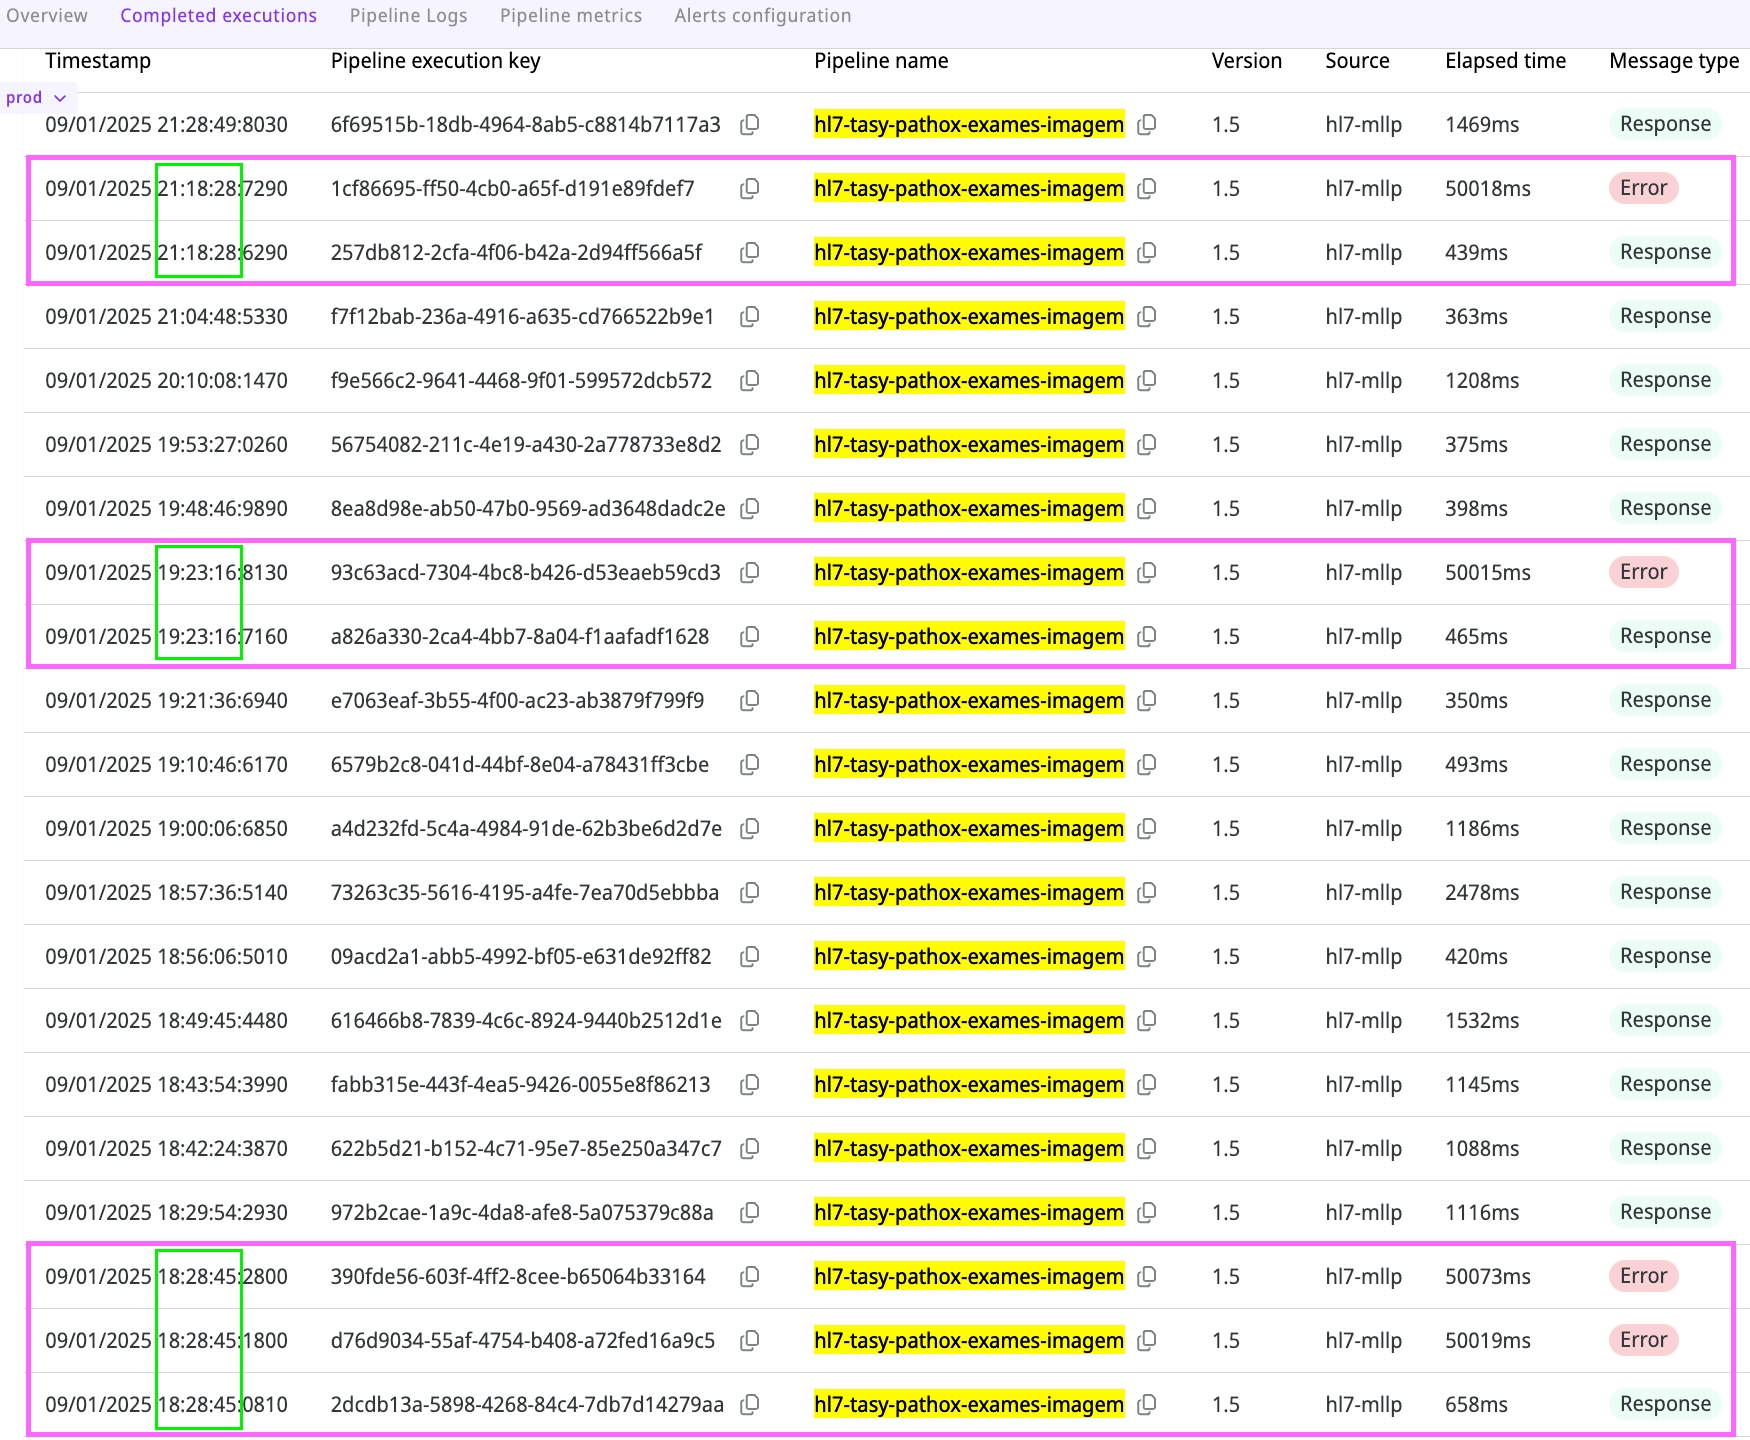
Task: Click the Error badge with 50018ms elapsed
Action: click(x=1643, y=188)
